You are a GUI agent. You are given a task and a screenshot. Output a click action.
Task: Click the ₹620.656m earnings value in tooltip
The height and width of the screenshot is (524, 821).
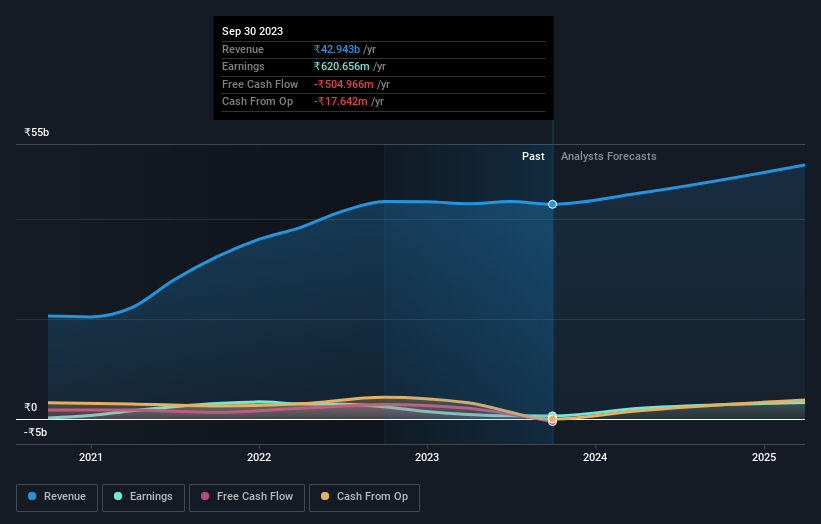(x=341, y=66)
